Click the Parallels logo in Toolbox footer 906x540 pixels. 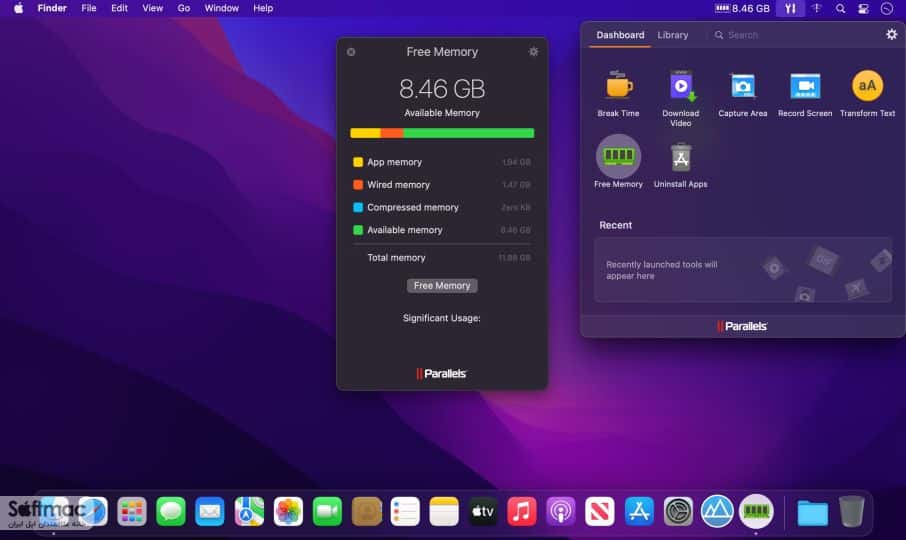pos(742,326)
